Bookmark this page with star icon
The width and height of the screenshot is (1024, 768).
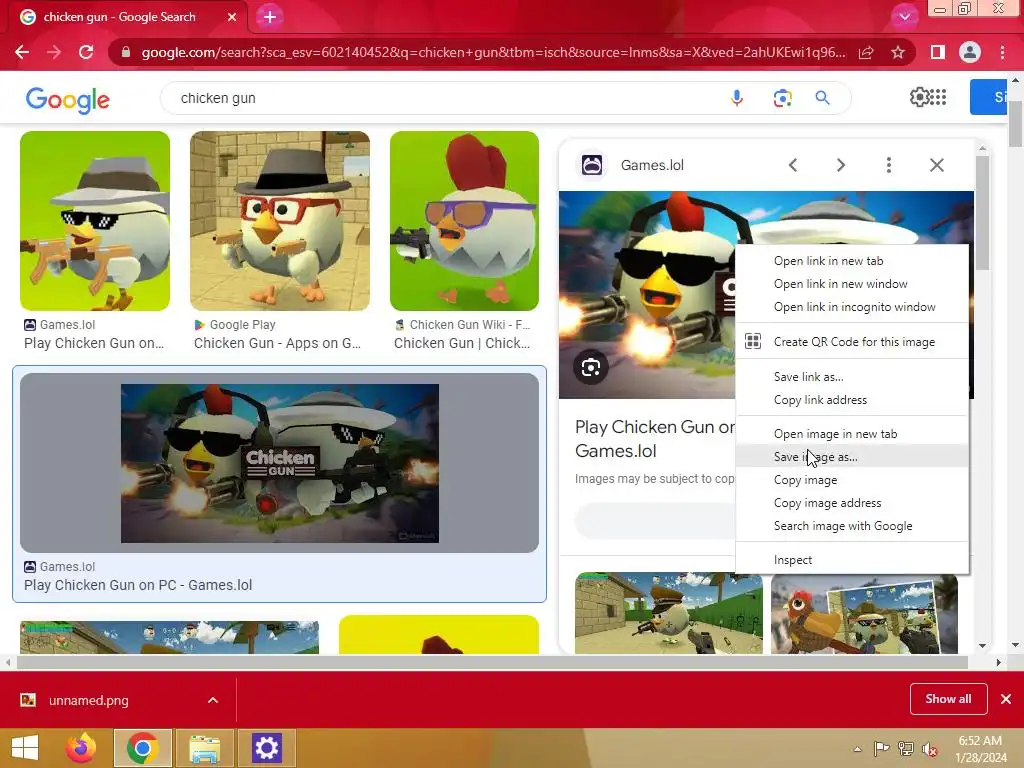click(898, 52)
